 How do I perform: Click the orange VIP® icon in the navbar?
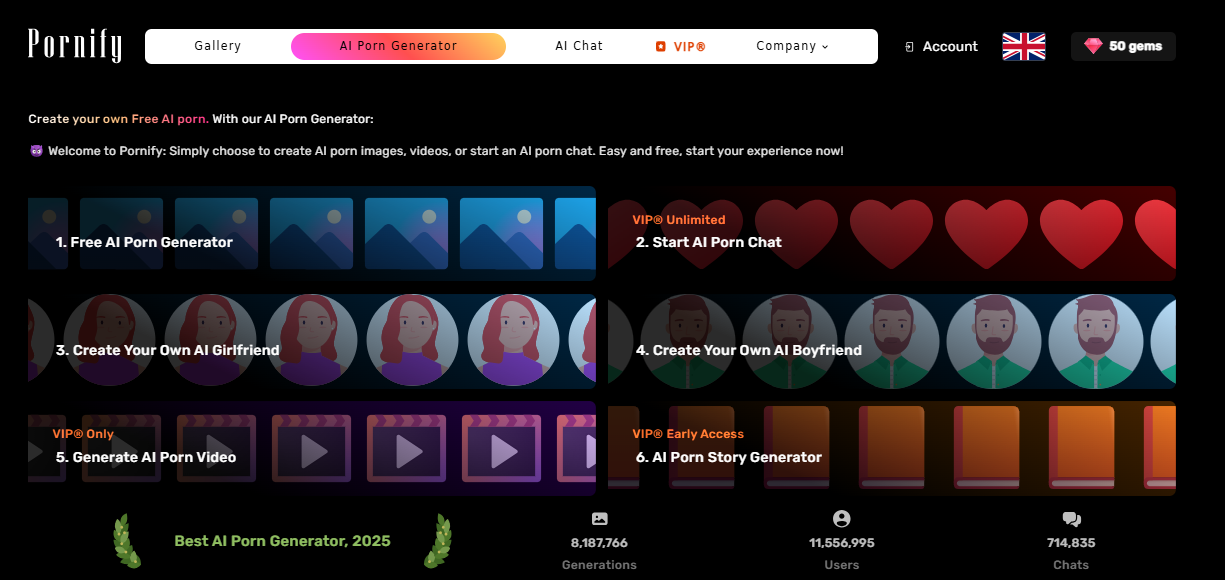click(661, 46)
